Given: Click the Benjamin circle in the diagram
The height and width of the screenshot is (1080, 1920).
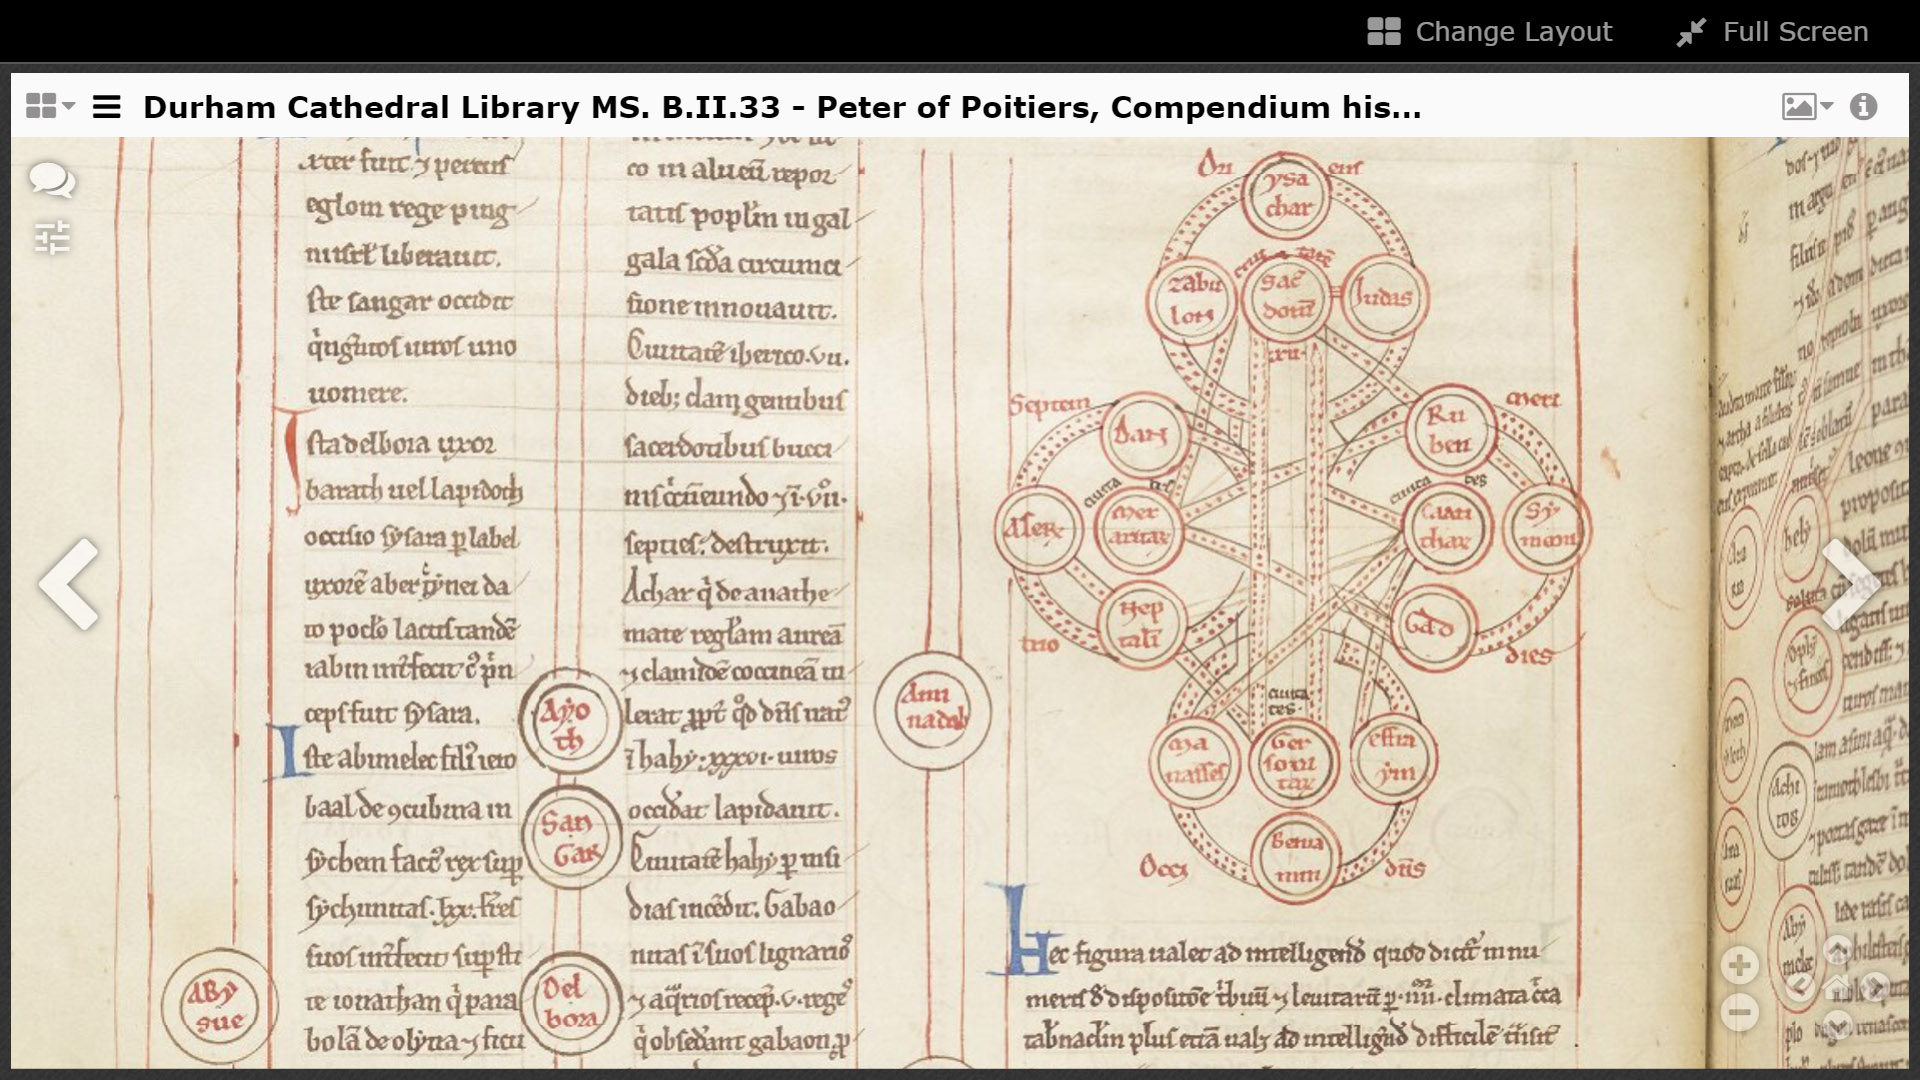Looking at the screenshot, I should tap(1297, 859).
